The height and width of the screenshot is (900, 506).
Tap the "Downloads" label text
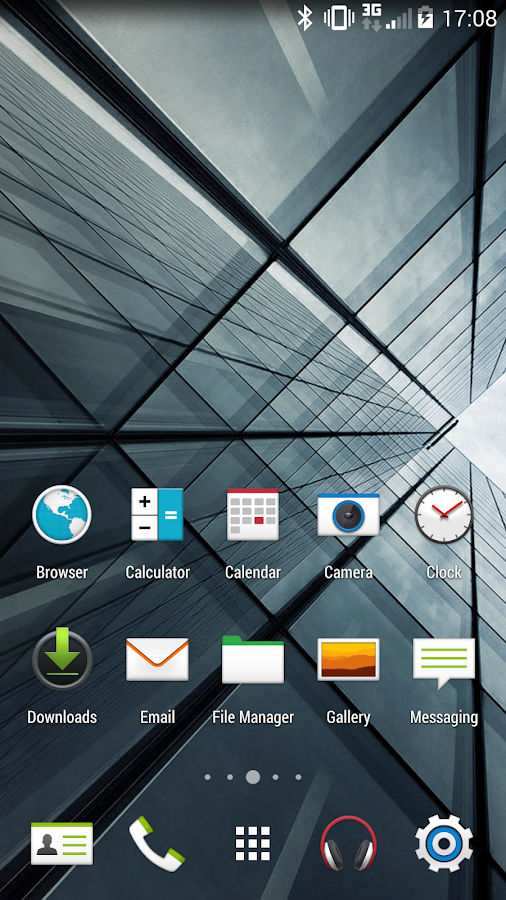tap(62, 717)
